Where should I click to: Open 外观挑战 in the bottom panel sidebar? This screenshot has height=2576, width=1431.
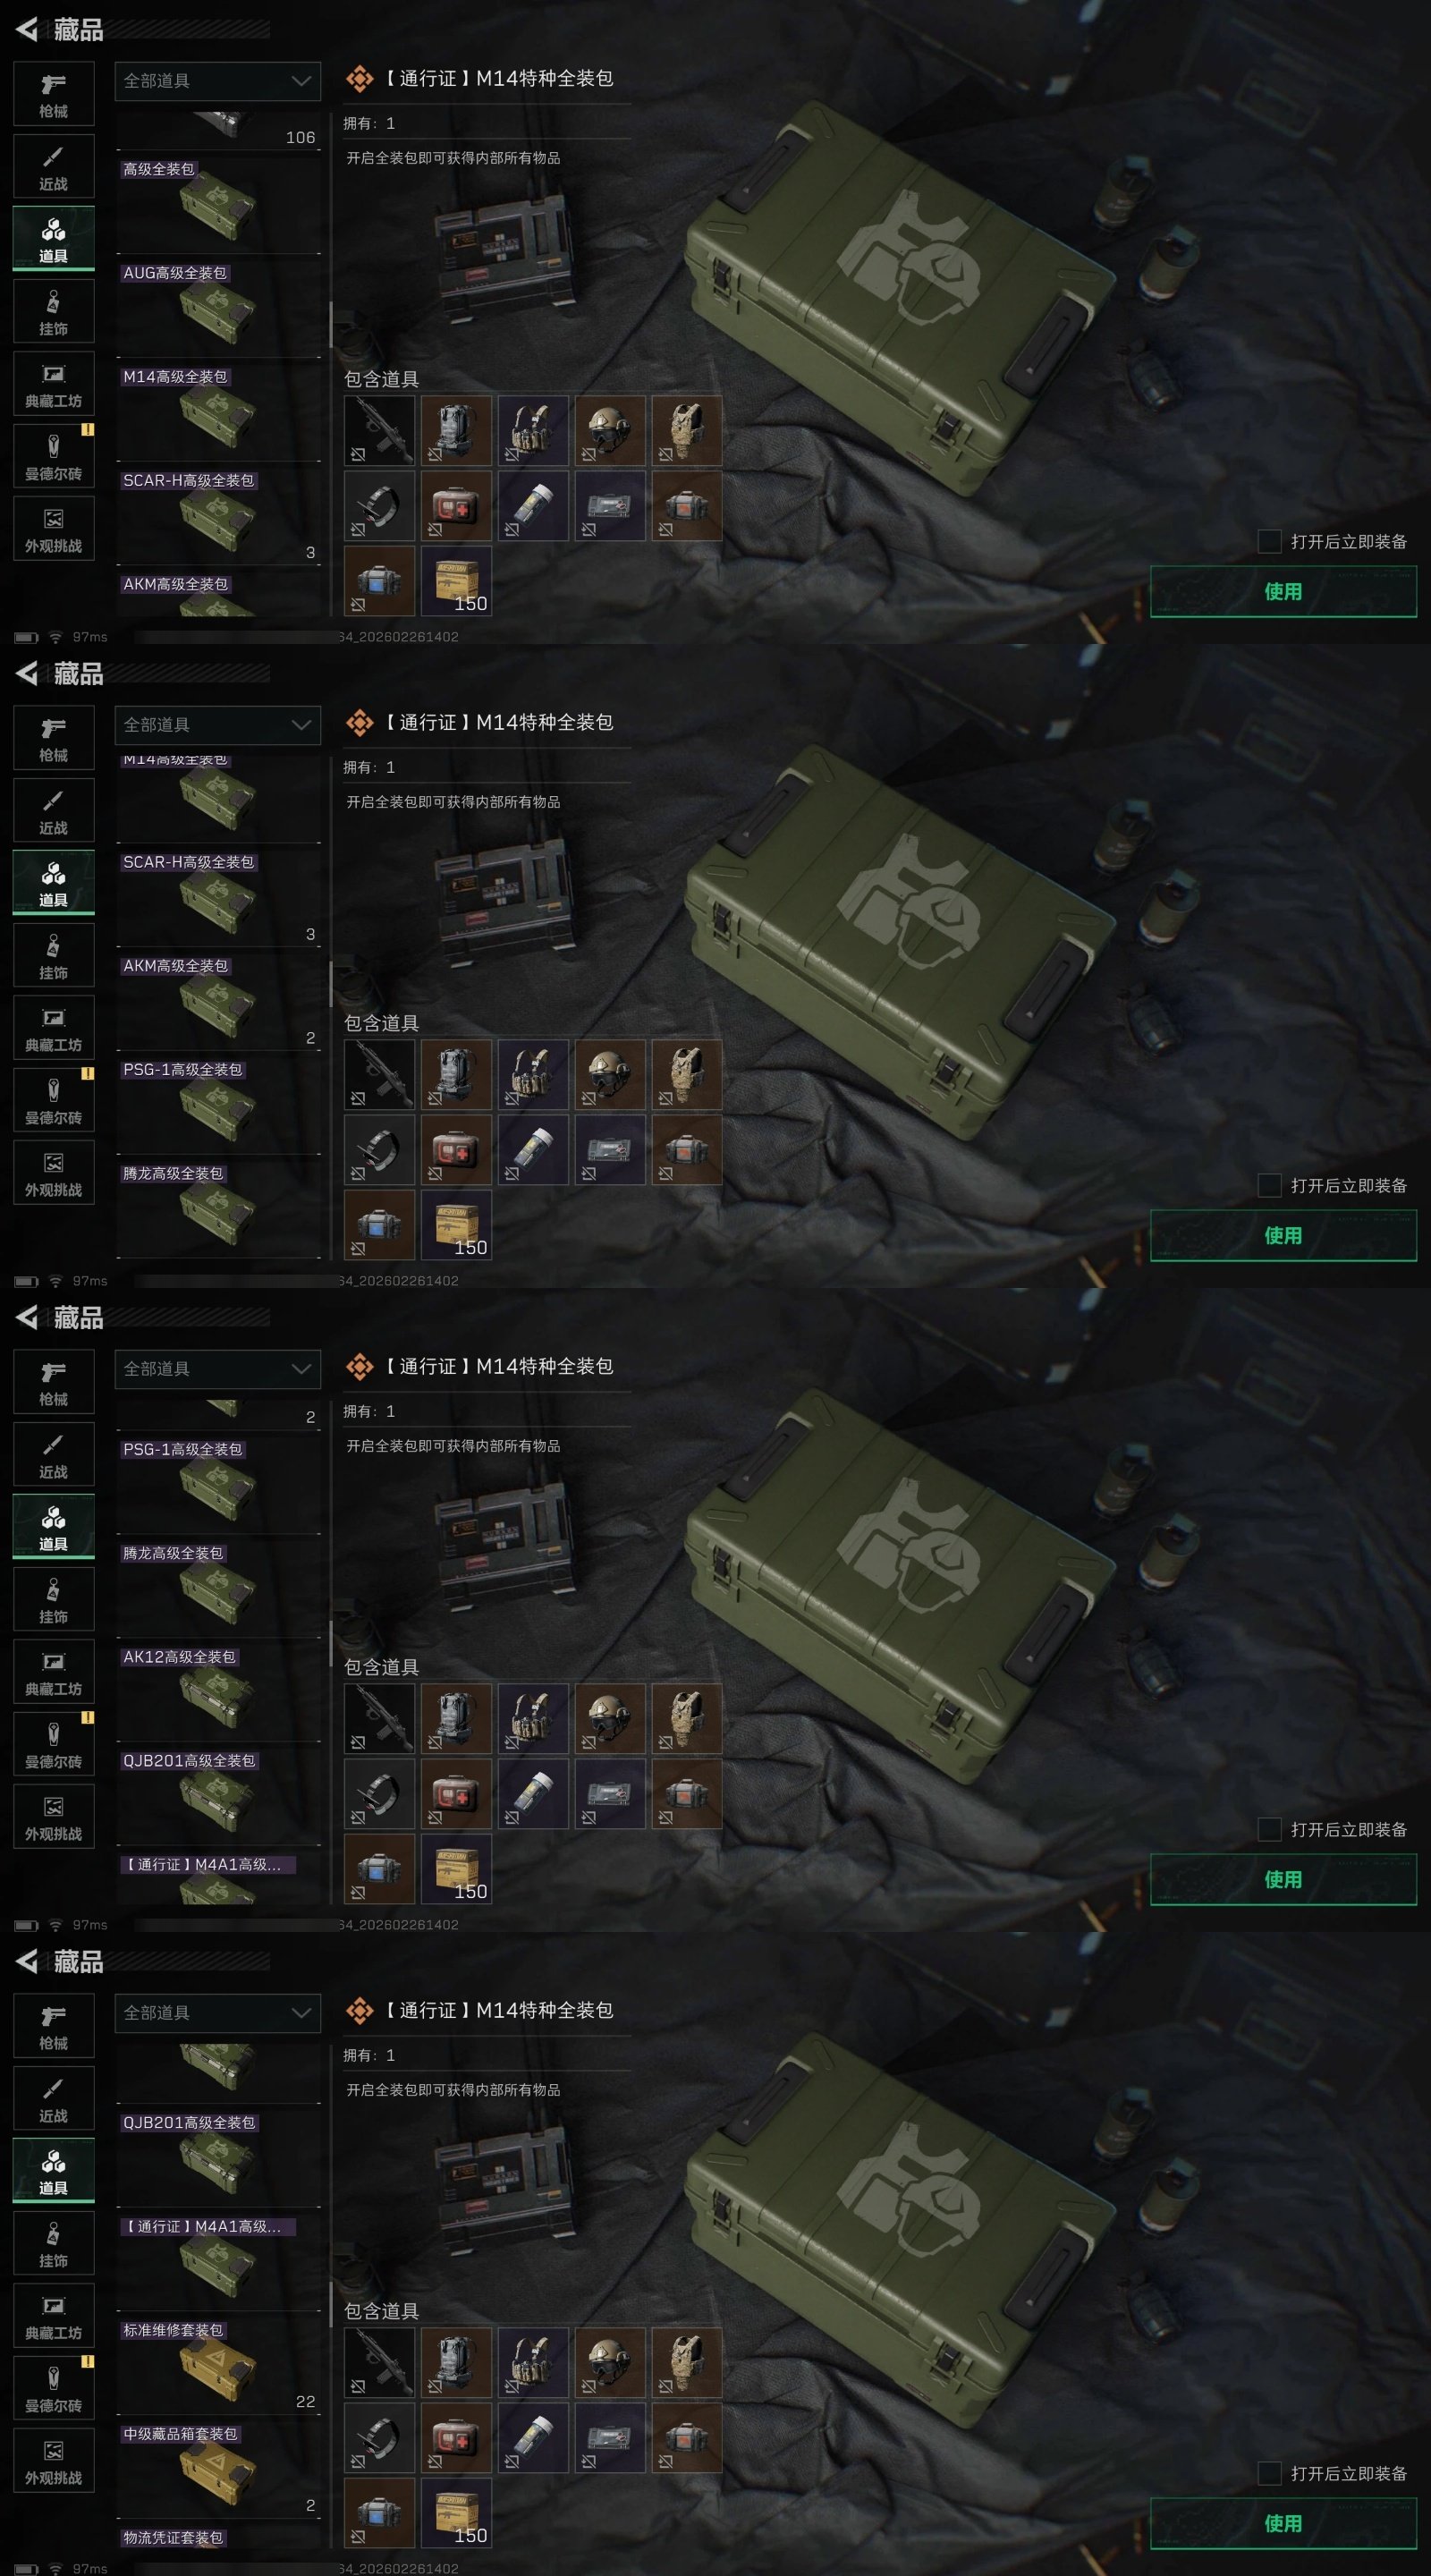54,2461
